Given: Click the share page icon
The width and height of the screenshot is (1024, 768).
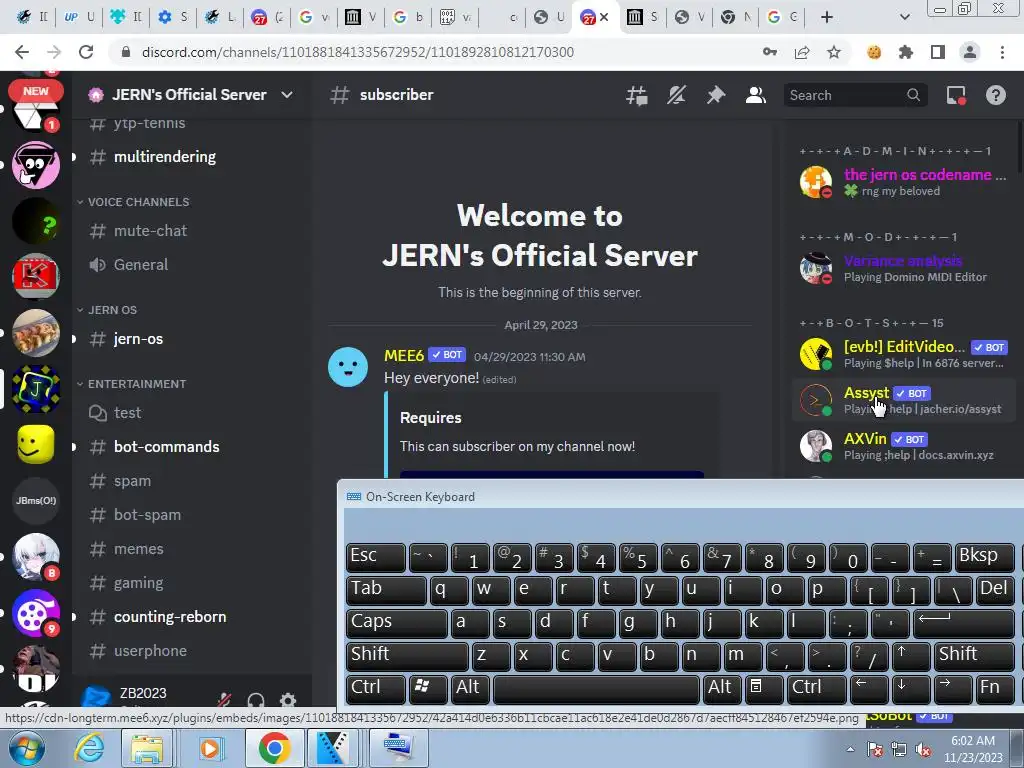Looking at the screenshot, I should click(802, 52).
